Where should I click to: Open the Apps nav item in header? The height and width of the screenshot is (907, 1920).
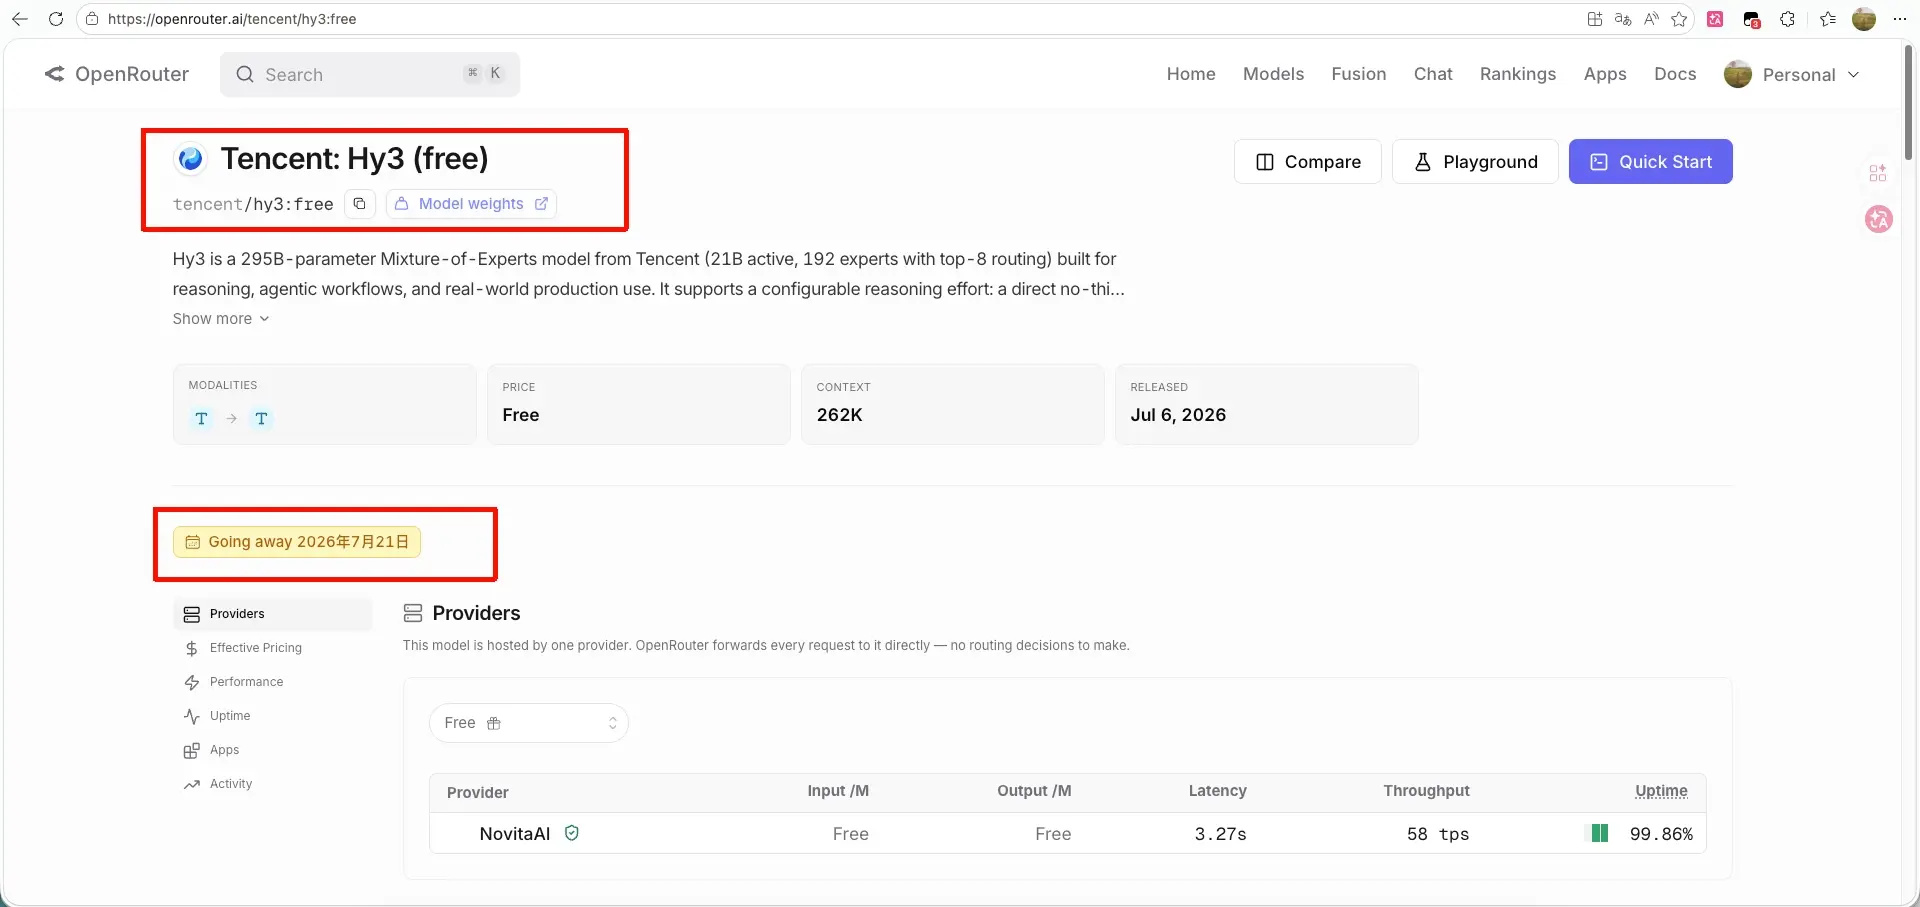pyautogui.click(x=1605, y=74)
